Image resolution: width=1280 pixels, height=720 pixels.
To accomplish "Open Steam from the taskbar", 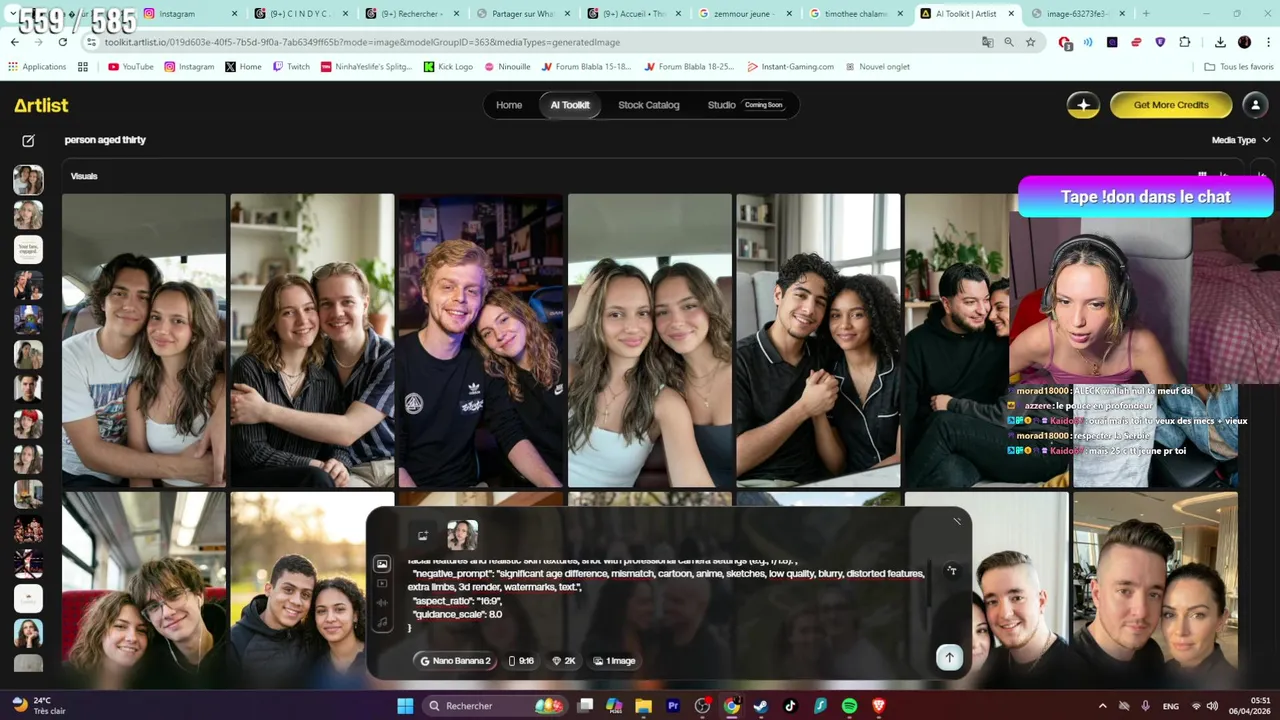I will point(761,706).
